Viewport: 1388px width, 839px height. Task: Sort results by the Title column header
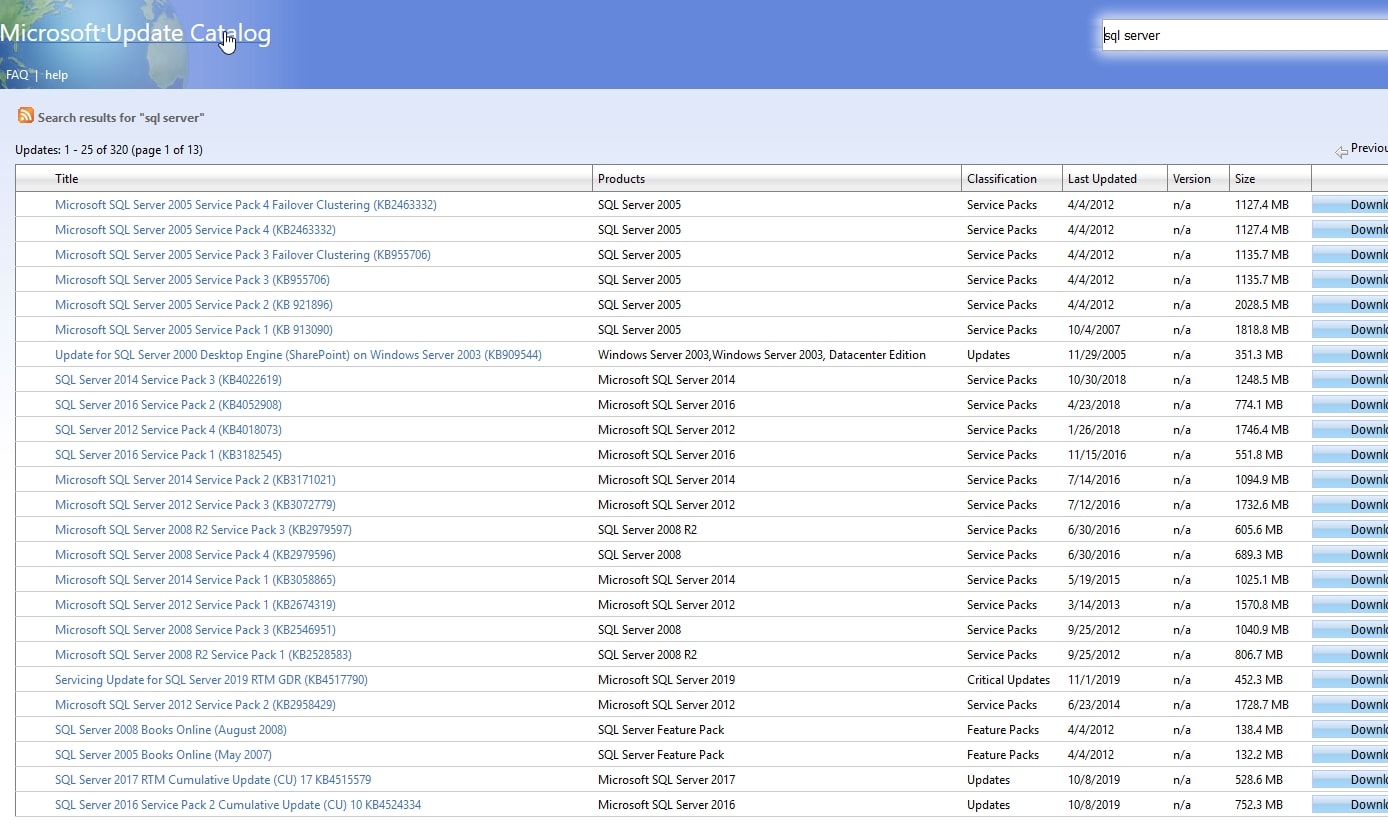pos(67,179)
